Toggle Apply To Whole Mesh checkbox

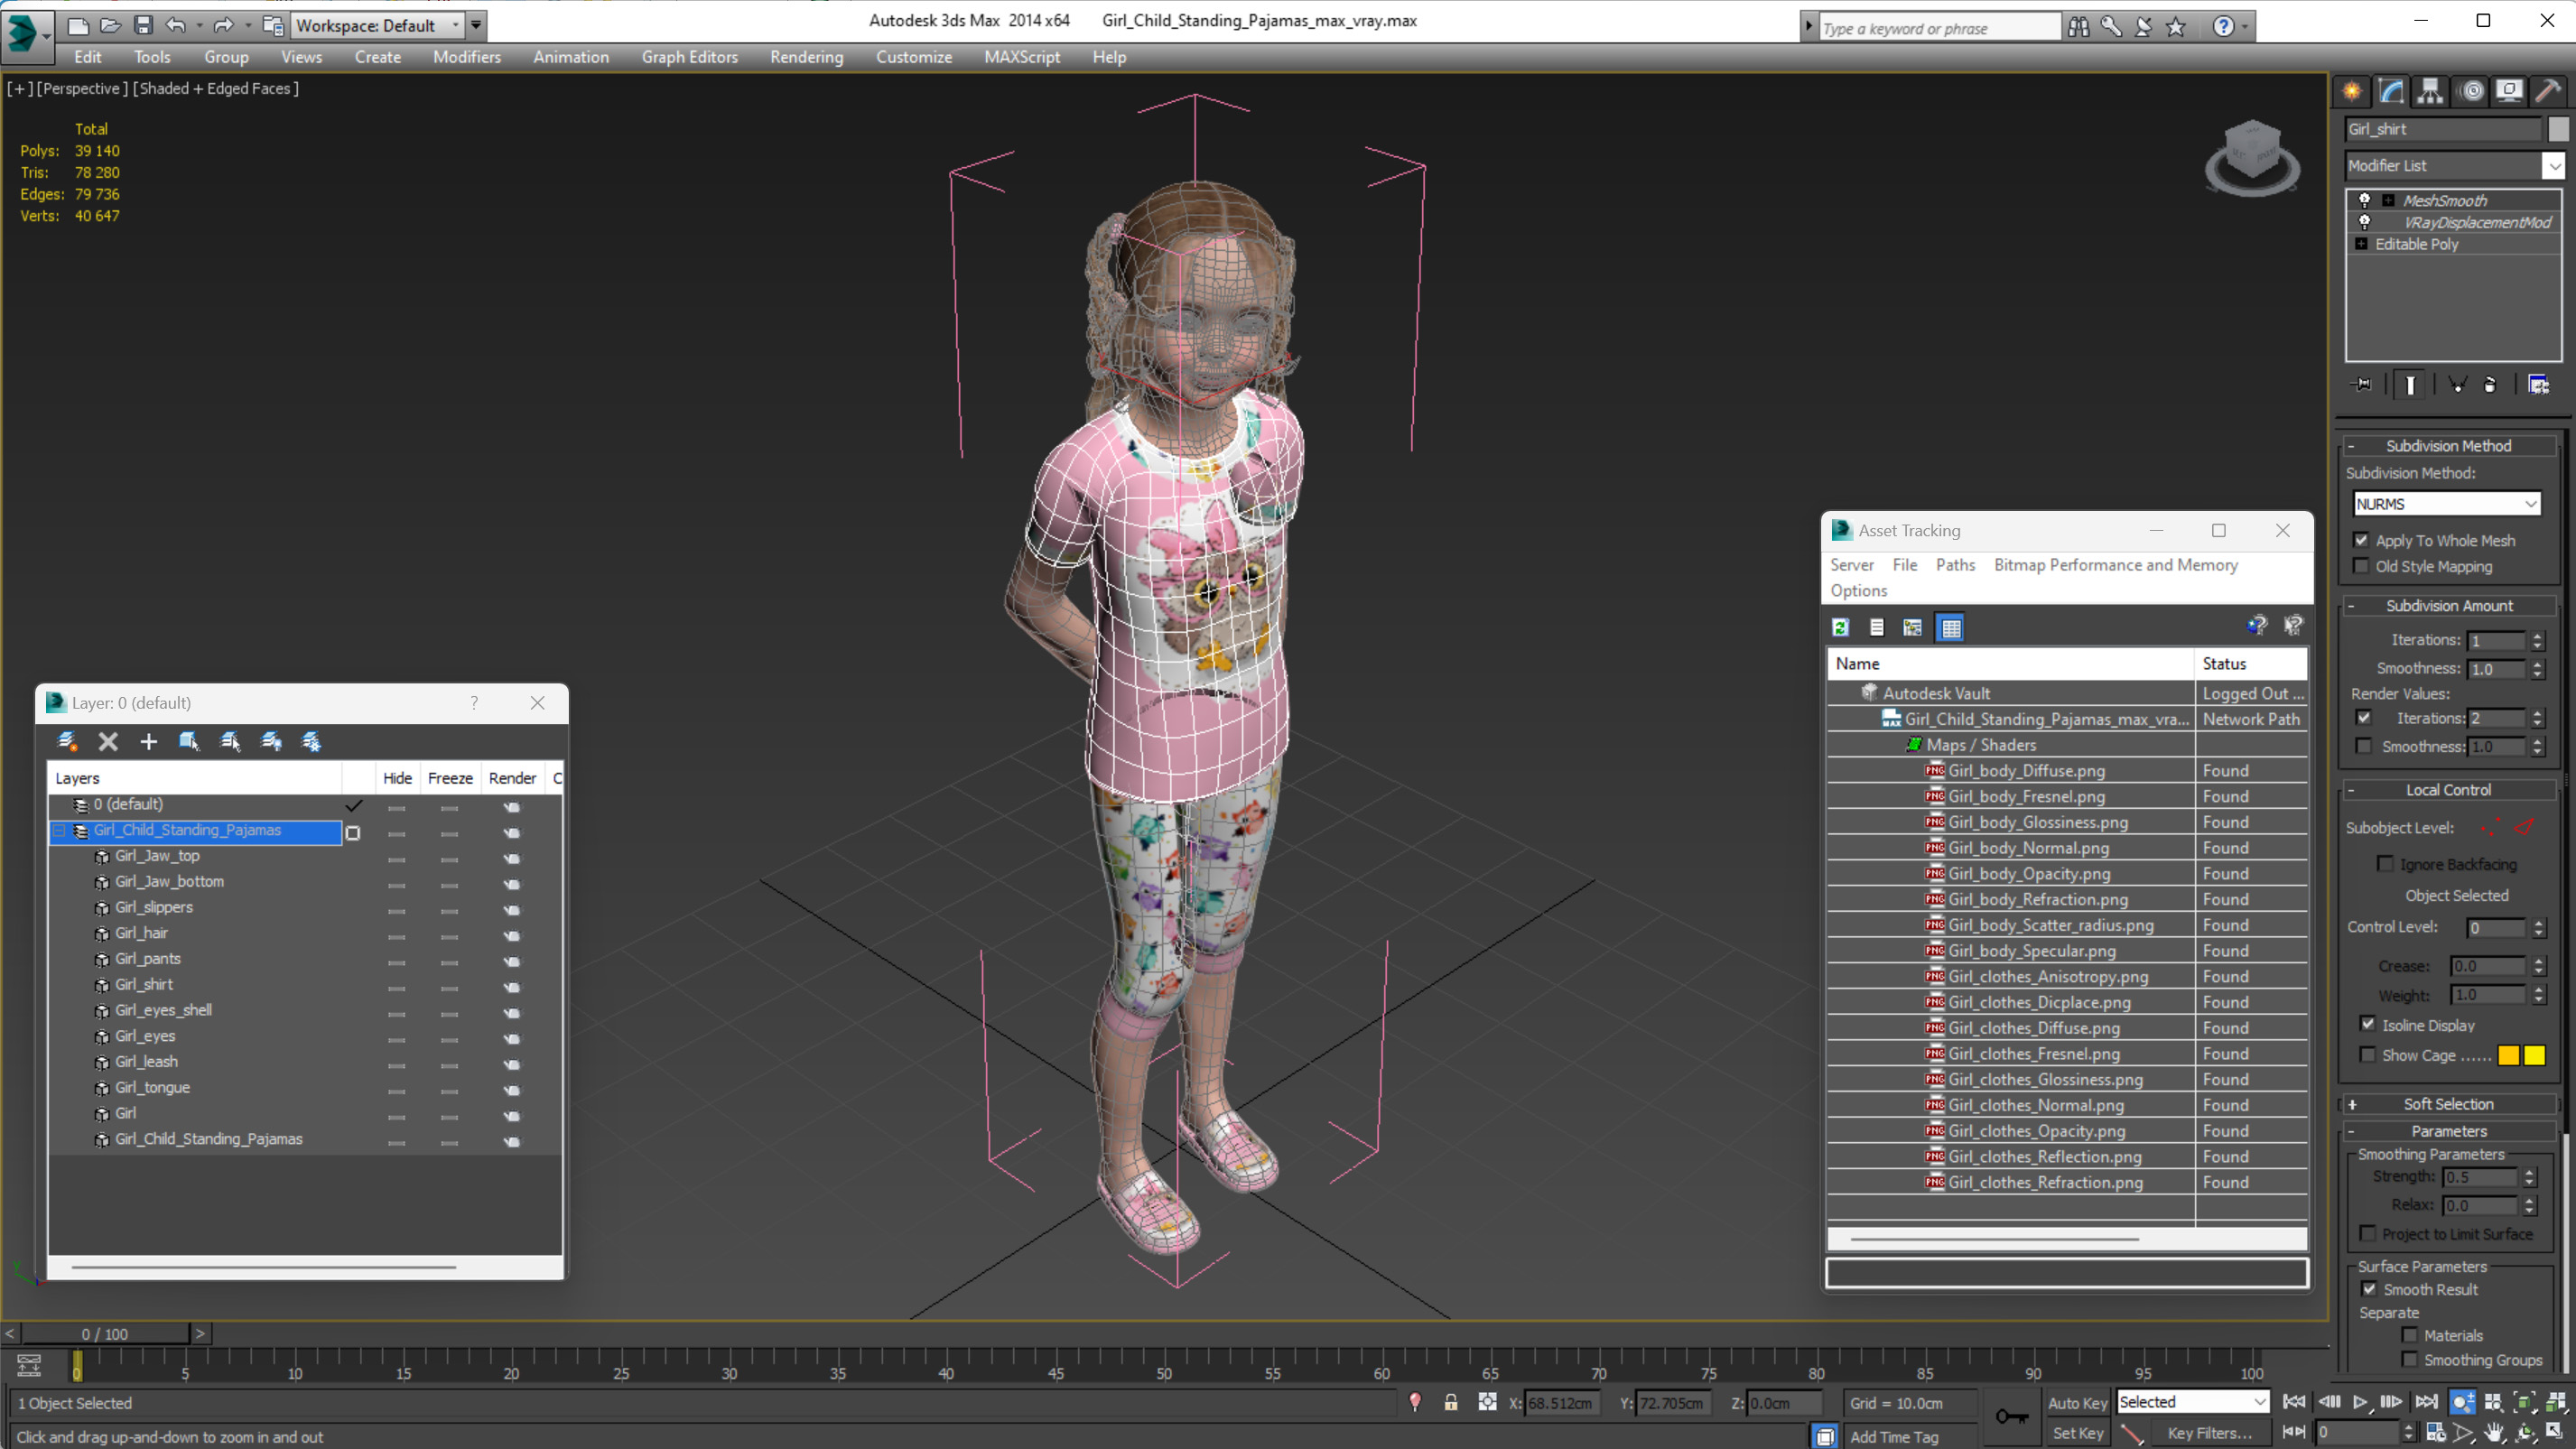(2362, 540)
